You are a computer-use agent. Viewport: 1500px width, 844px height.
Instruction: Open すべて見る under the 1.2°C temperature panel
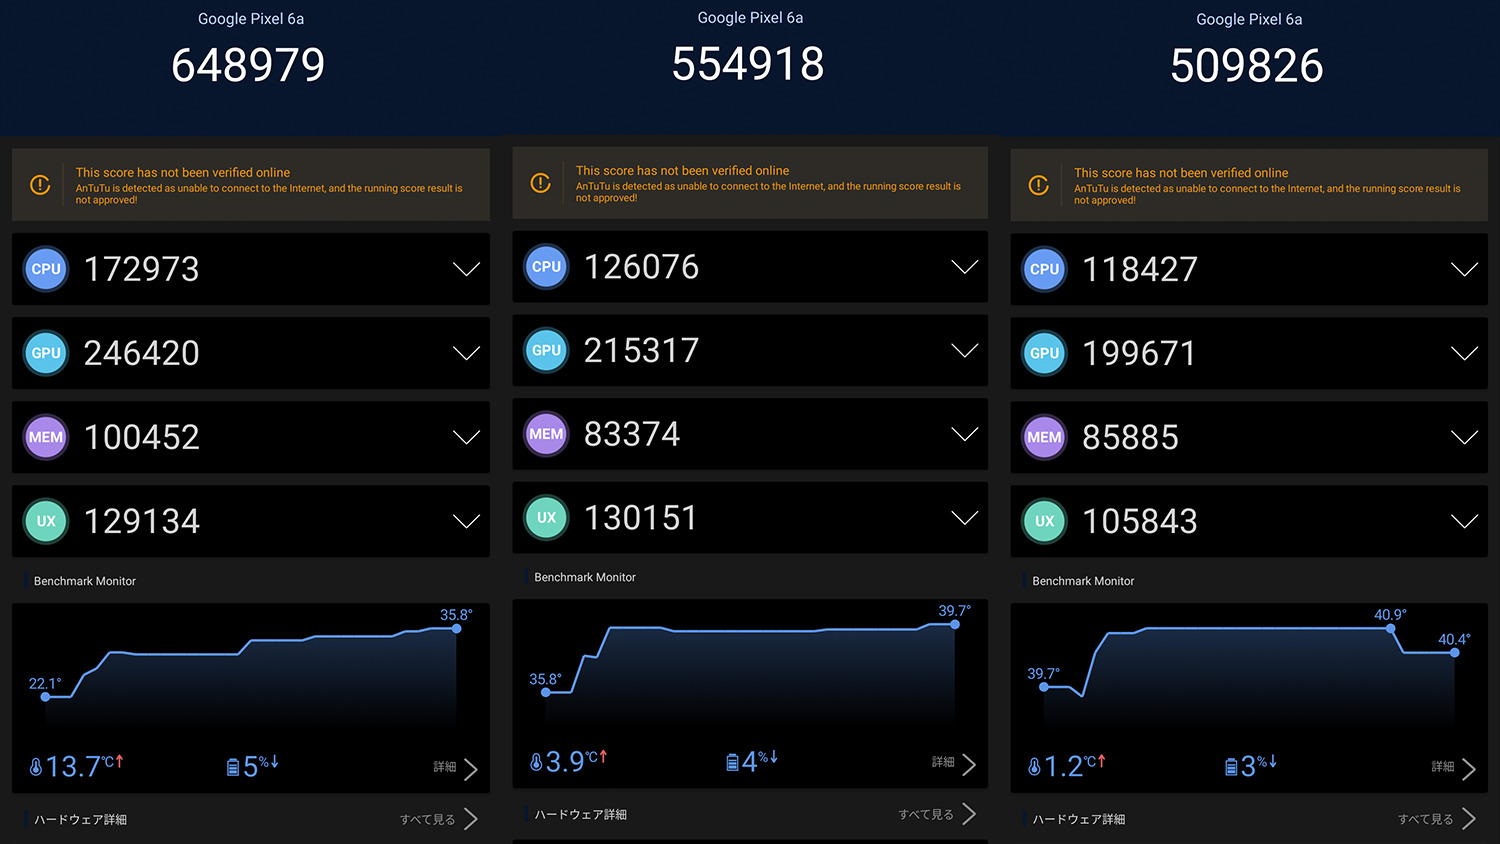(1436, 819)
